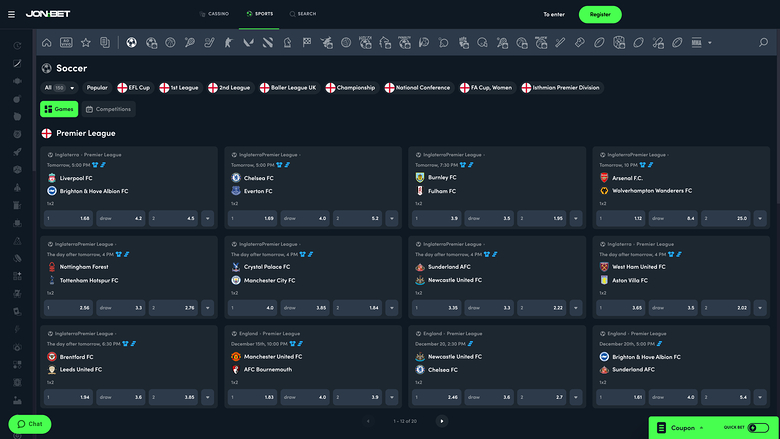Filter by Championship league chip

pyautogui.click(x=350, y=88)
